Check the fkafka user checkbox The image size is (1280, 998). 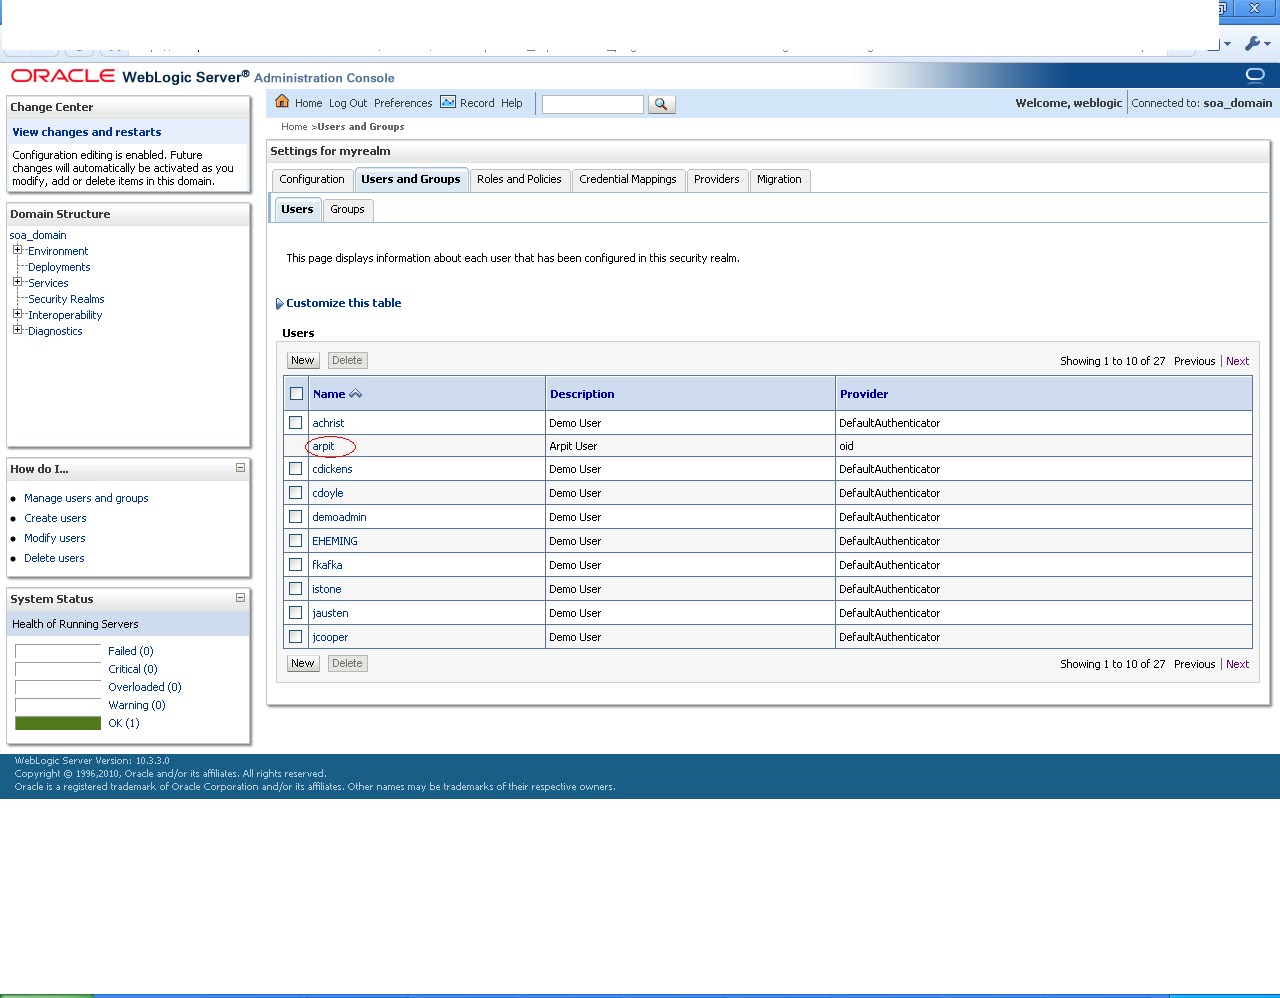(x=295, y=564)
